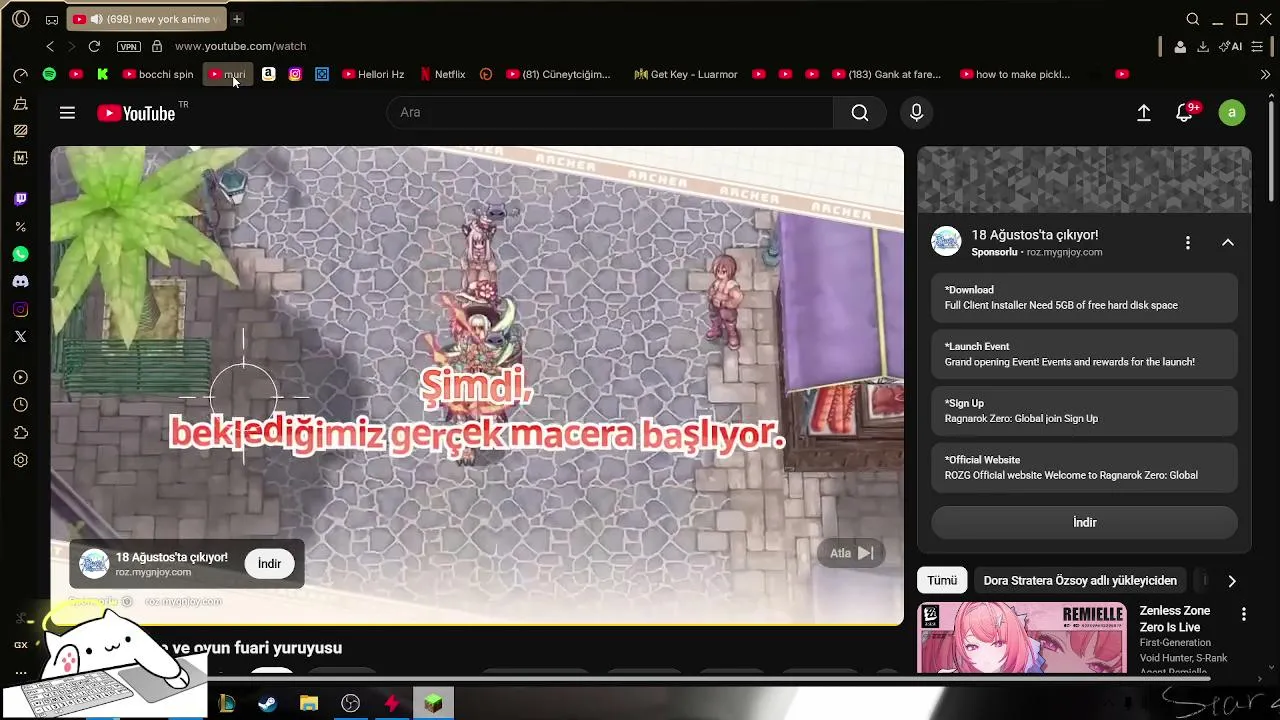The height and width of the screenshot is (720, 1280).
Task: Show more filter chips with right arrow
Action: pyautogui.click(x=1231, y=580)
